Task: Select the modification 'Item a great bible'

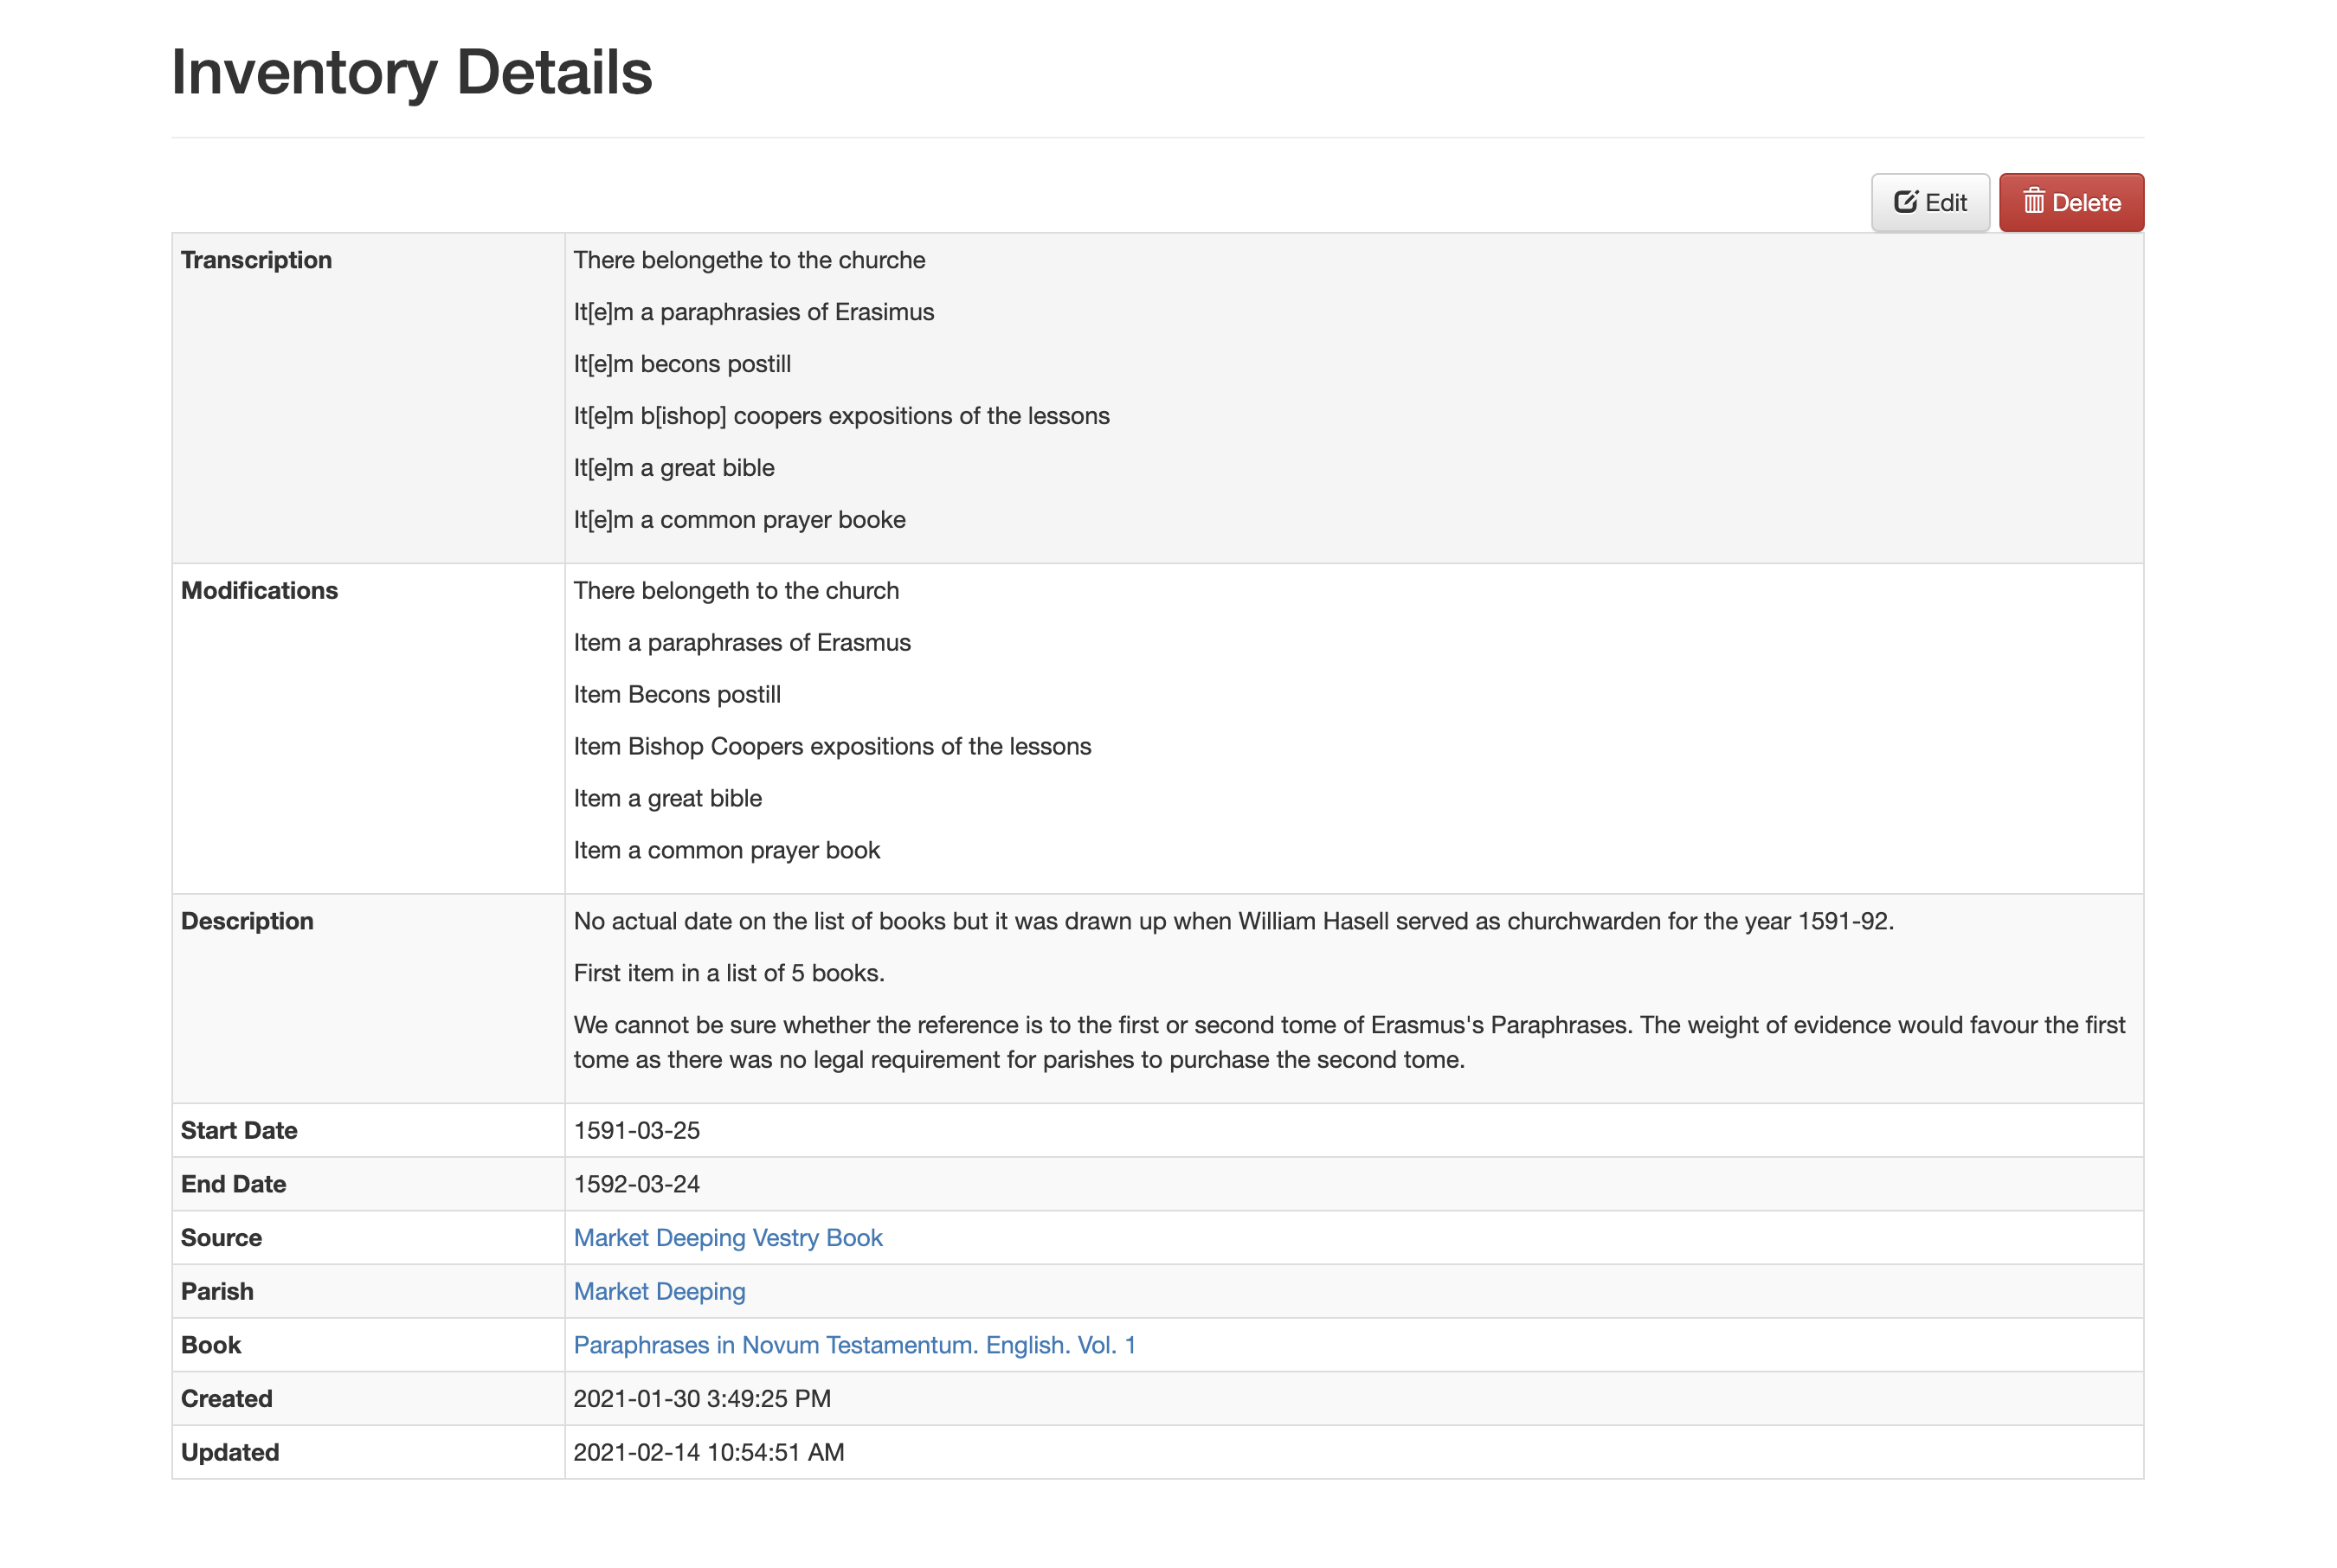Action: pos(667,797)
